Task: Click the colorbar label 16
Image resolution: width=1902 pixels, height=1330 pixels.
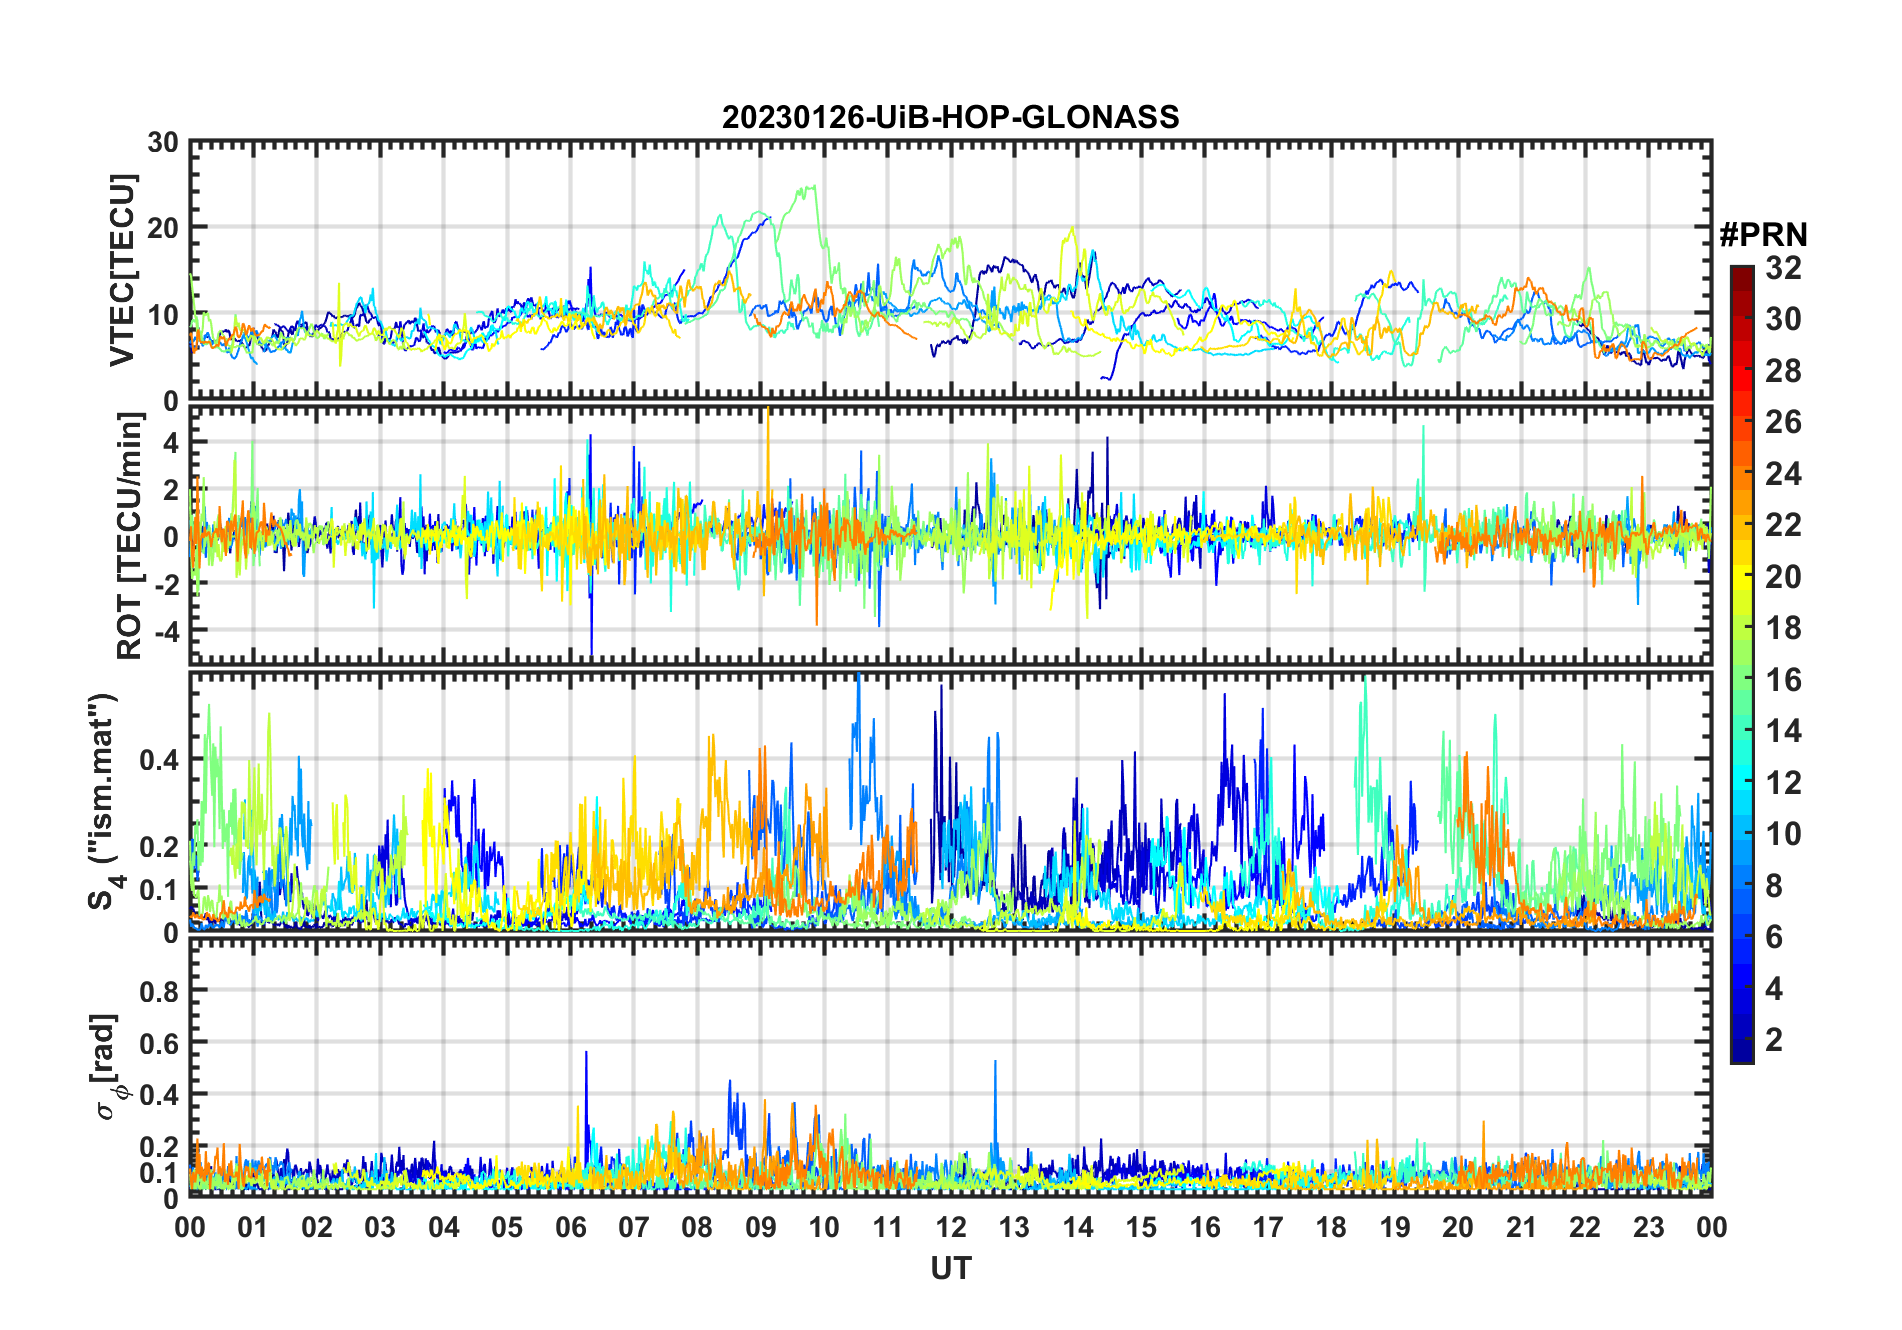Action: 1783,680
